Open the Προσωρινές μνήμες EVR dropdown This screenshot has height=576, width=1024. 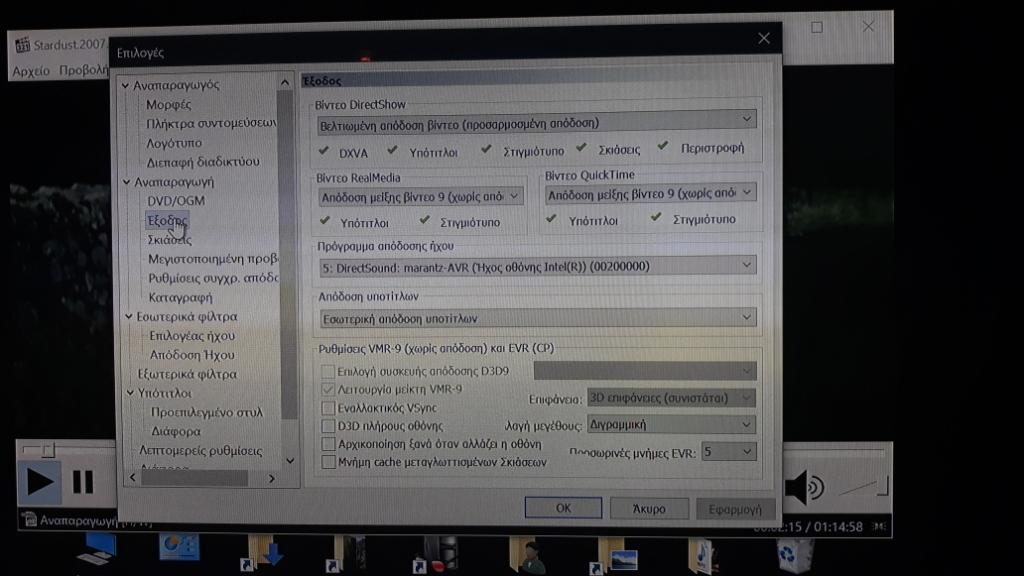coord(729,452)
